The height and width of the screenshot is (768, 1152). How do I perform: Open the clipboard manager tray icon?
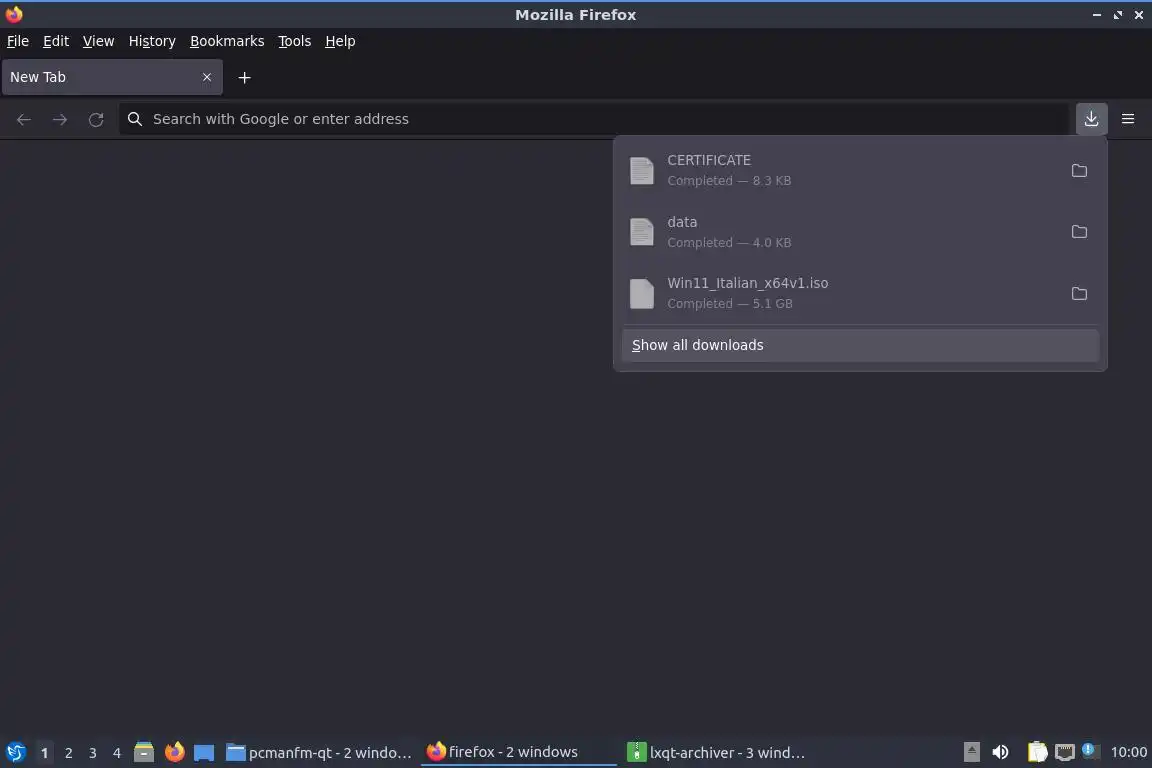click(1037, 752)
